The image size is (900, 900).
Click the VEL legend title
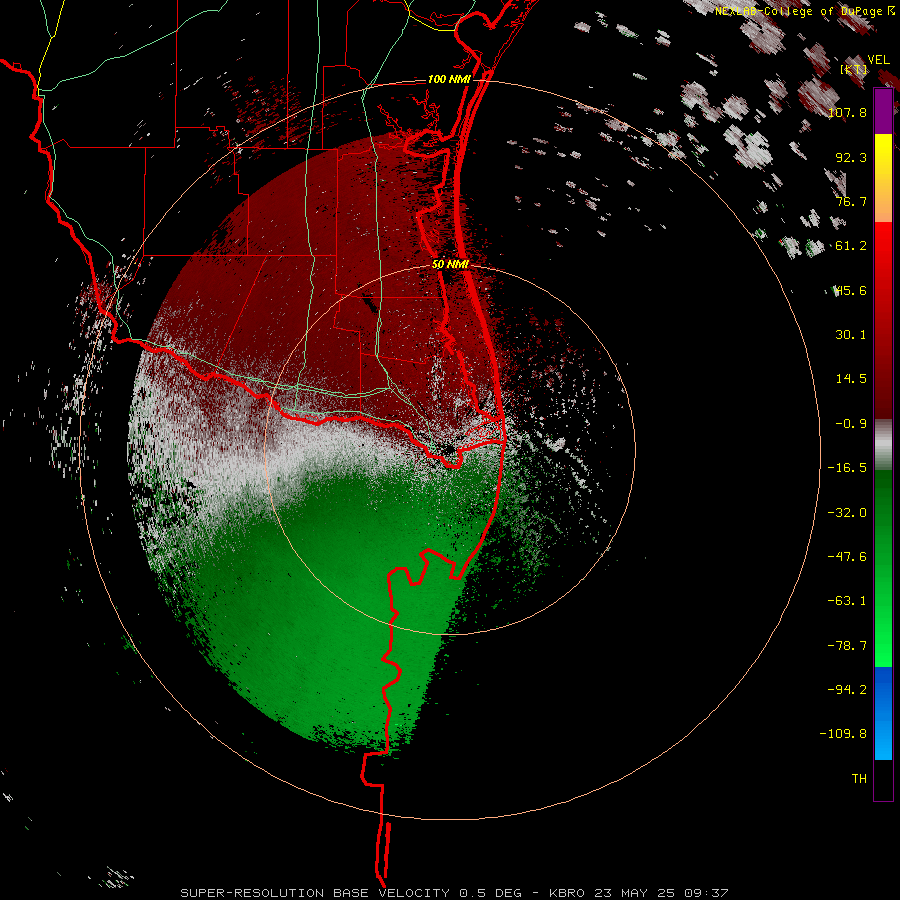(x=878, y=60)
